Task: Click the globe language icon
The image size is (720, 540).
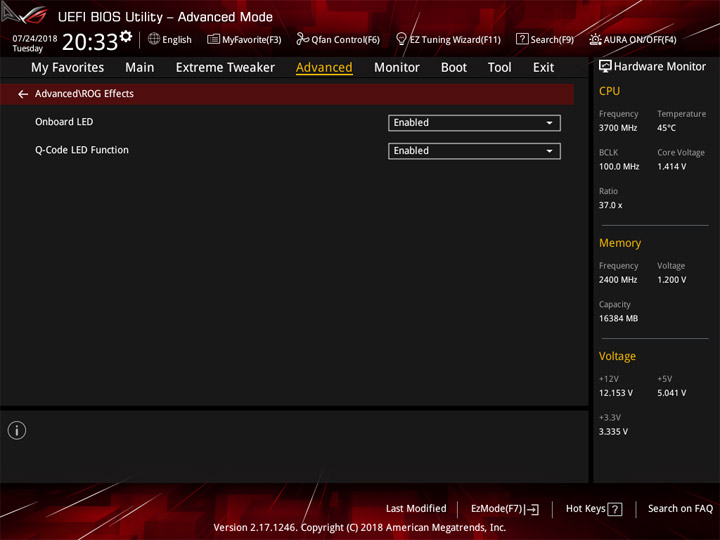Action: point(154,39)
